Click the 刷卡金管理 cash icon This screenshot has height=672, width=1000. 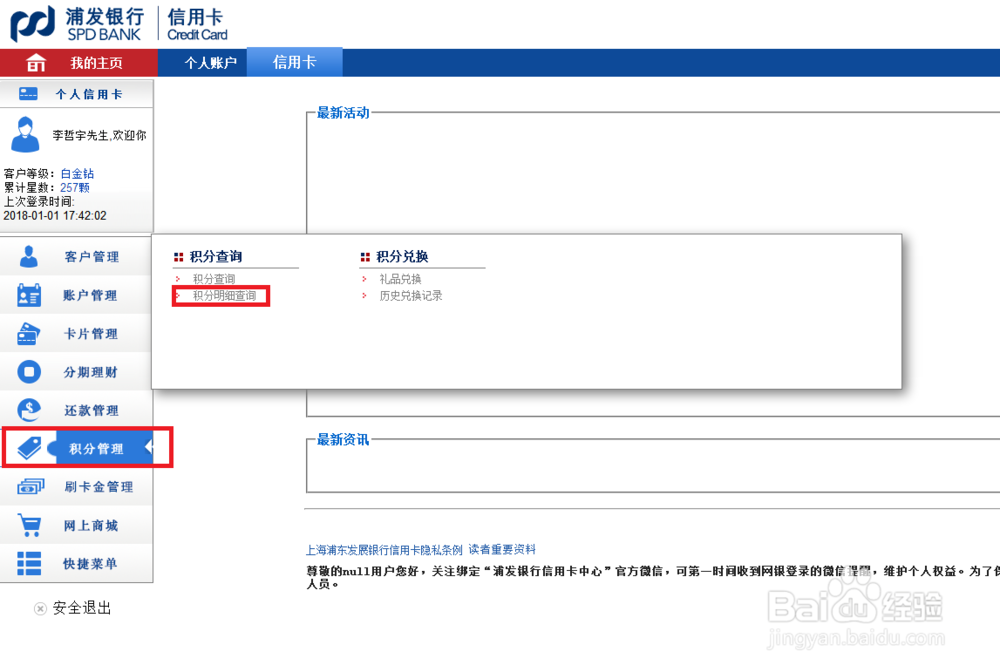tap(30, 486)
